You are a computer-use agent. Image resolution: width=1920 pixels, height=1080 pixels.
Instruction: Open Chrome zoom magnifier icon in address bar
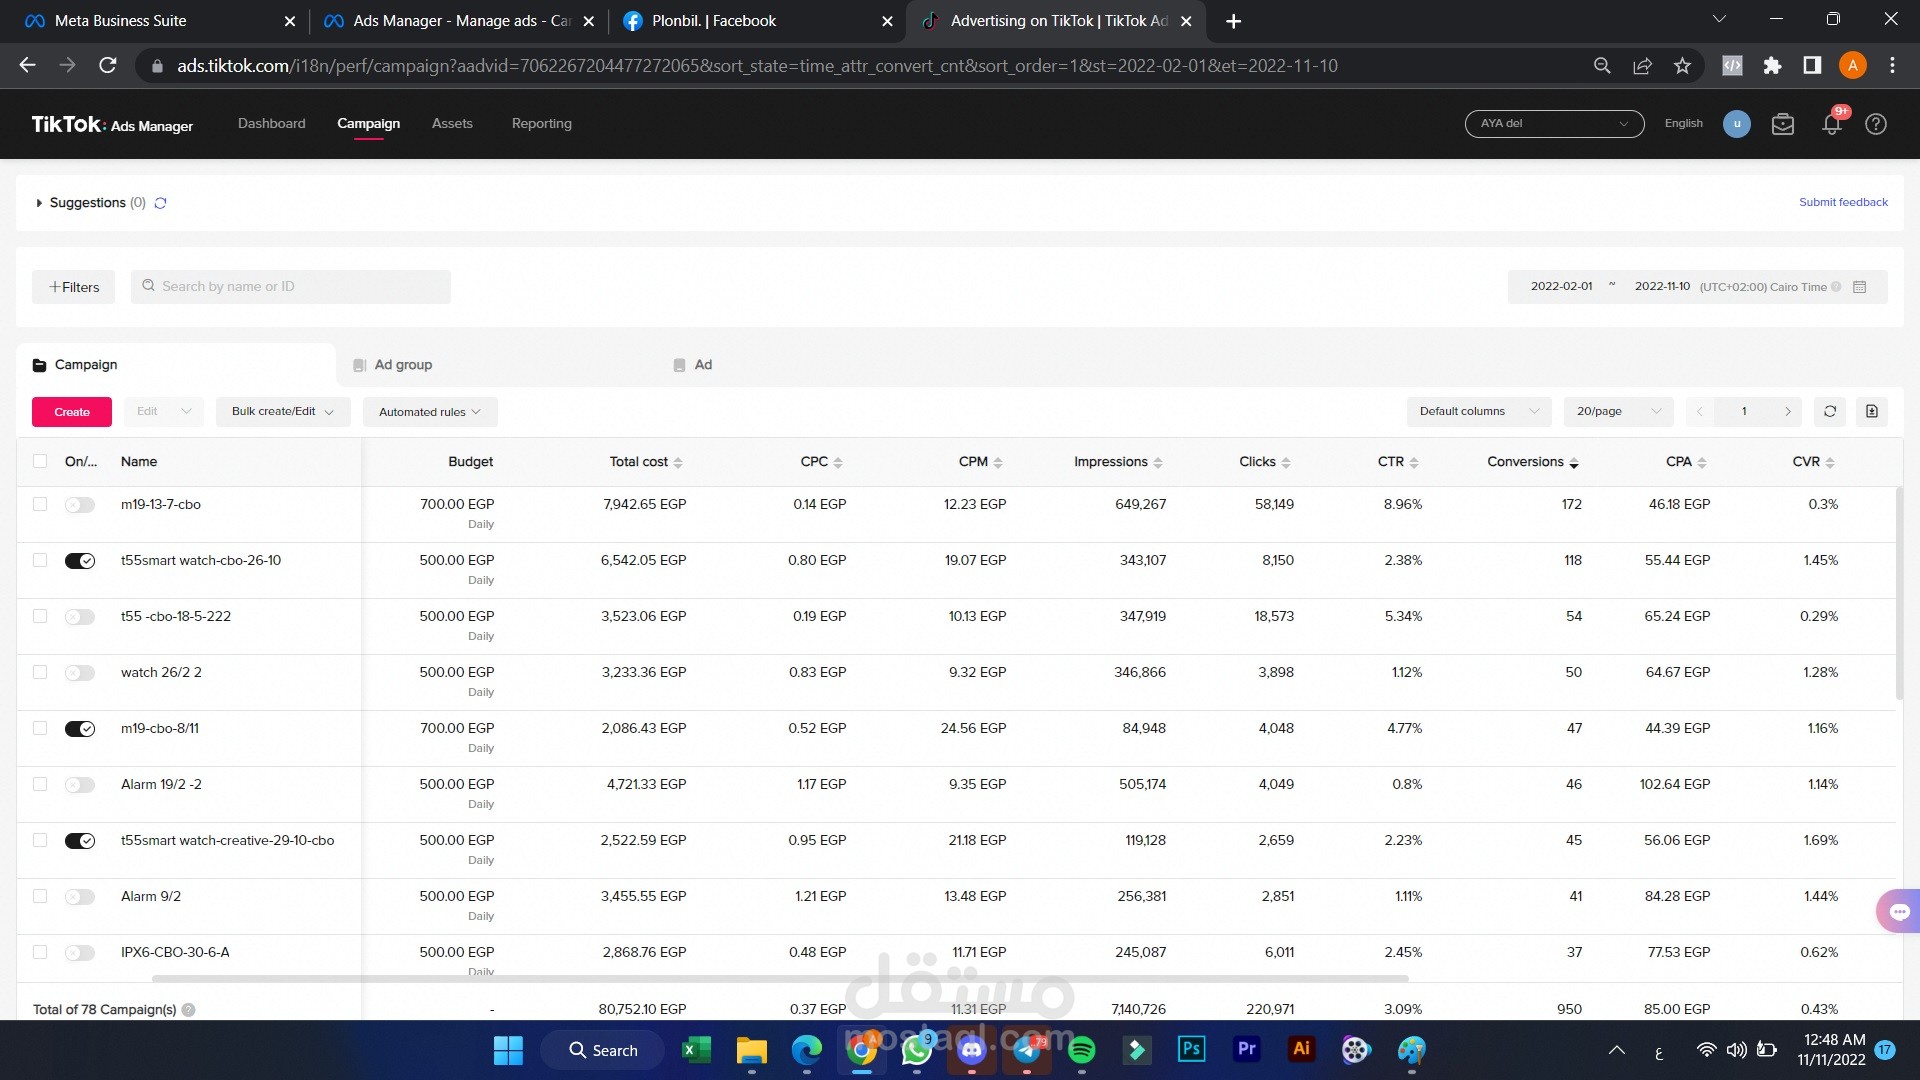coord(1602,66)
